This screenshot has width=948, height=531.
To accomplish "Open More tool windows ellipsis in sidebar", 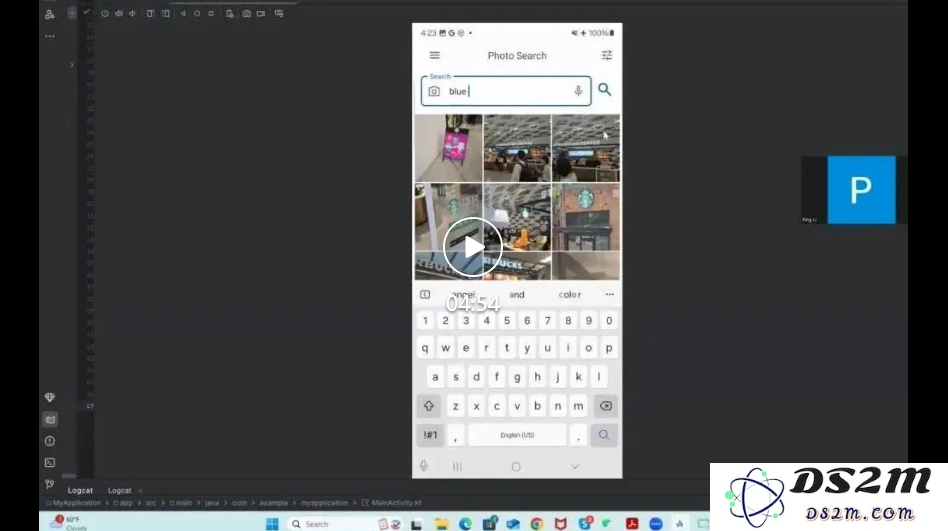I will click(x=50, y=36).
